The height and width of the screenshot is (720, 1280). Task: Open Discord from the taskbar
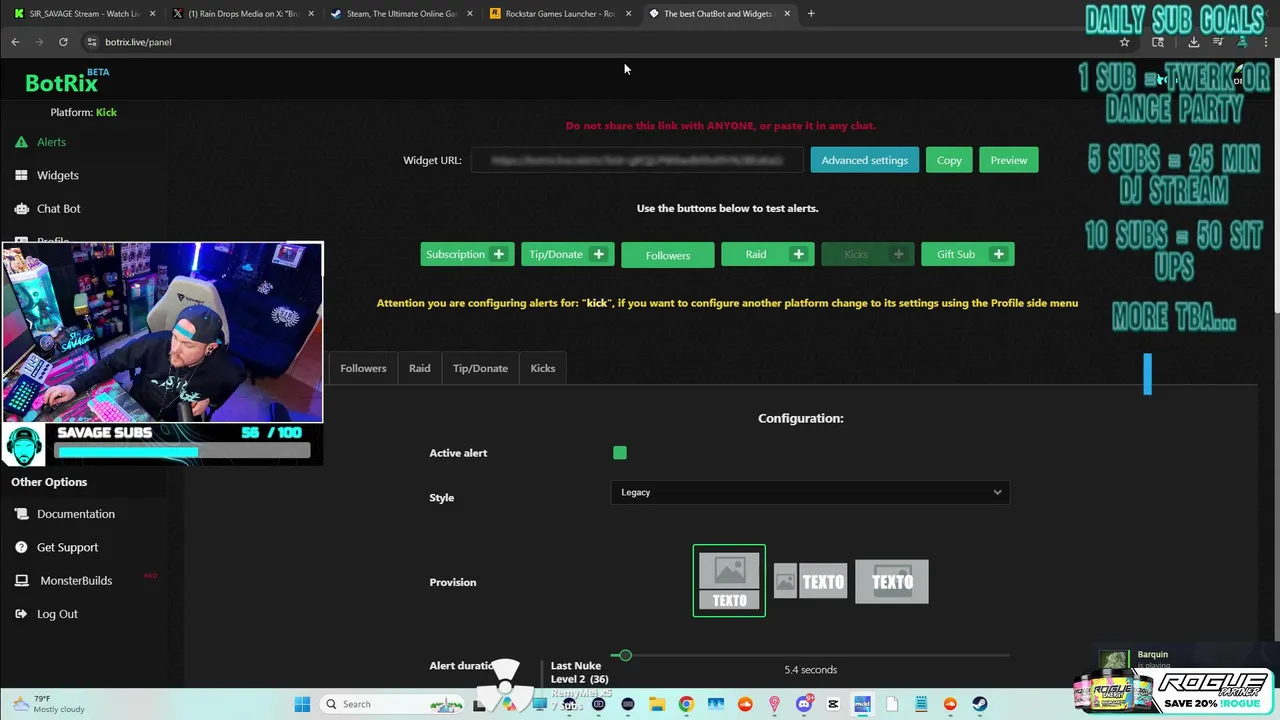804,704
